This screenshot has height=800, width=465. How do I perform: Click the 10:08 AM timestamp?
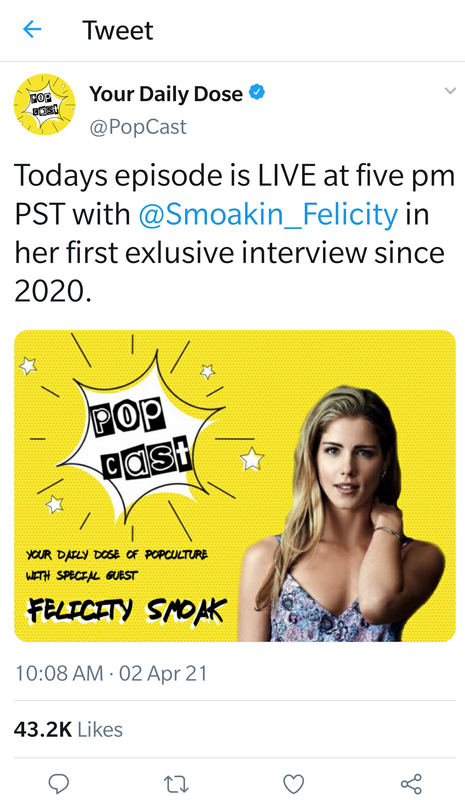[x=59, y=673]
